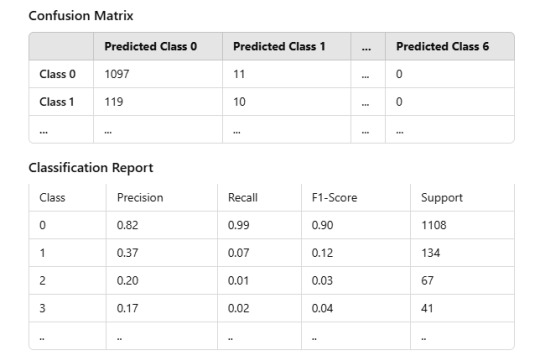
Task: Select F1-score value 0.12
Action: click(x=322, y=253)
